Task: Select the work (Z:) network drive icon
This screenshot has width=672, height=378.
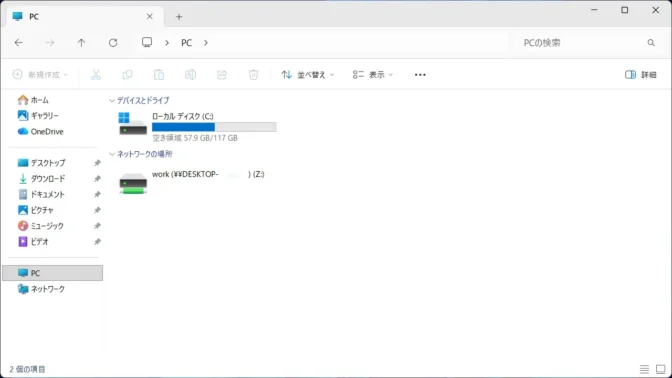Action: (x=133, y=183)
